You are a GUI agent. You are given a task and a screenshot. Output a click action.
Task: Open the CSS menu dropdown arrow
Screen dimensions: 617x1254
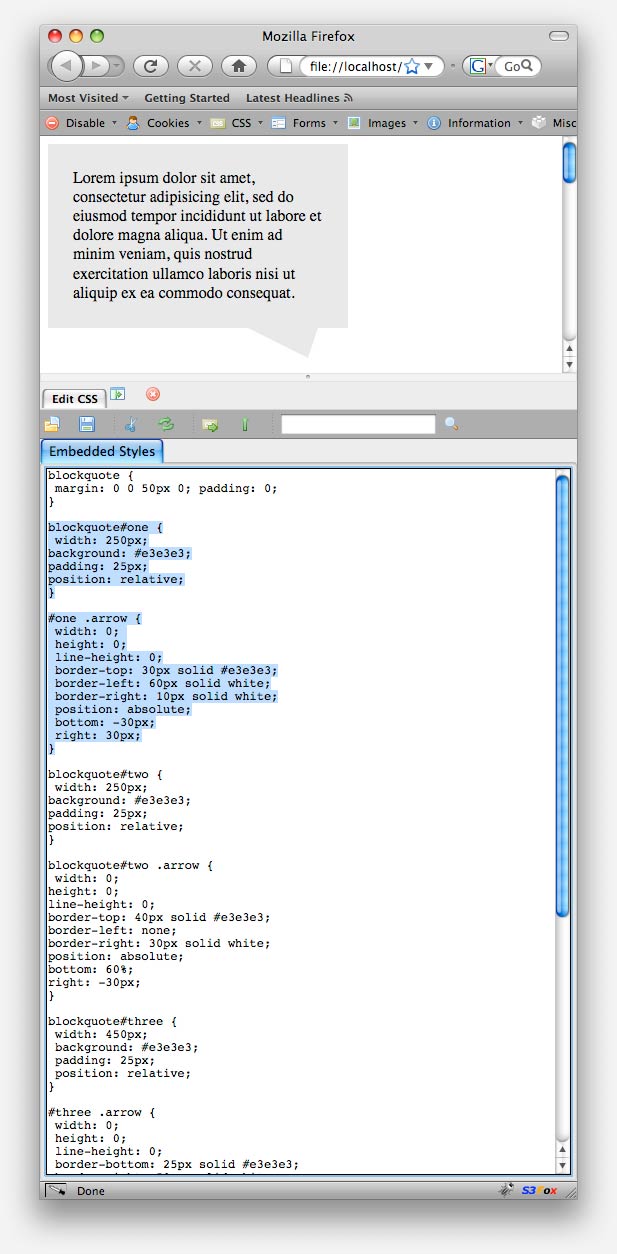tap(261, 124)
